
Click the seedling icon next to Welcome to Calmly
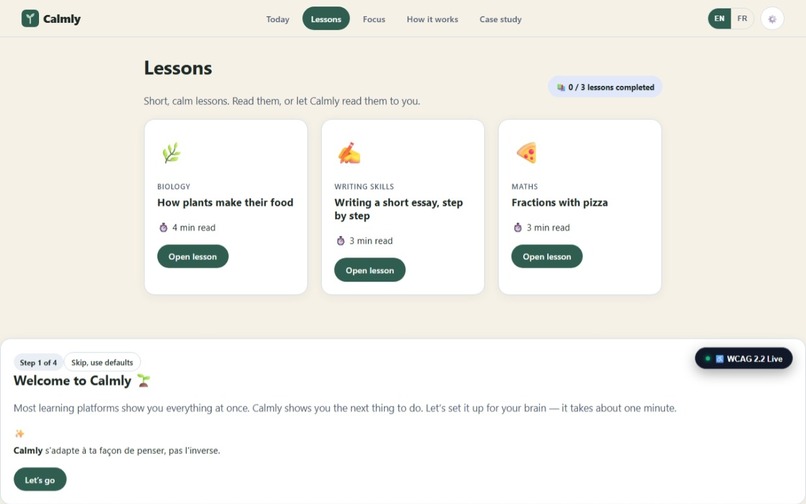coord(143,381)
